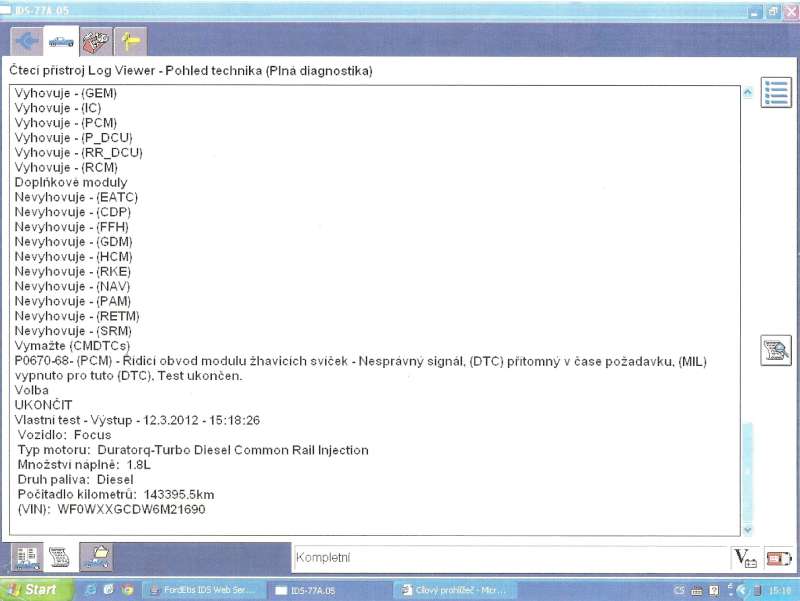The height and width of the screenshot is (601, 800).
Task: Click the list view icon on right
Action: pyautogui.click(x=776, y=93)
